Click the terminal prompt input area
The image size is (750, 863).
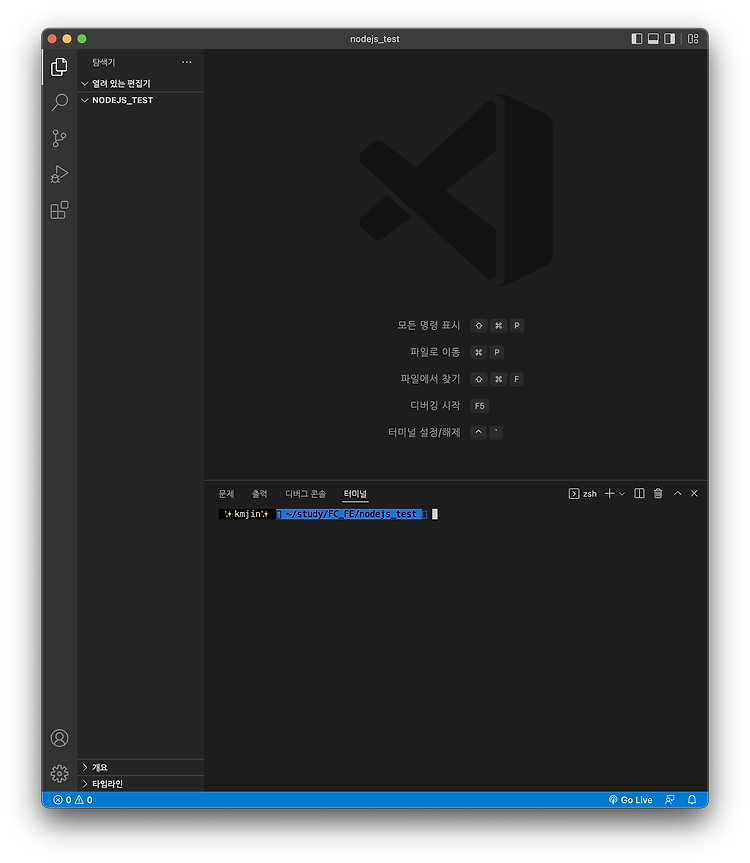(x=435, y=514)
